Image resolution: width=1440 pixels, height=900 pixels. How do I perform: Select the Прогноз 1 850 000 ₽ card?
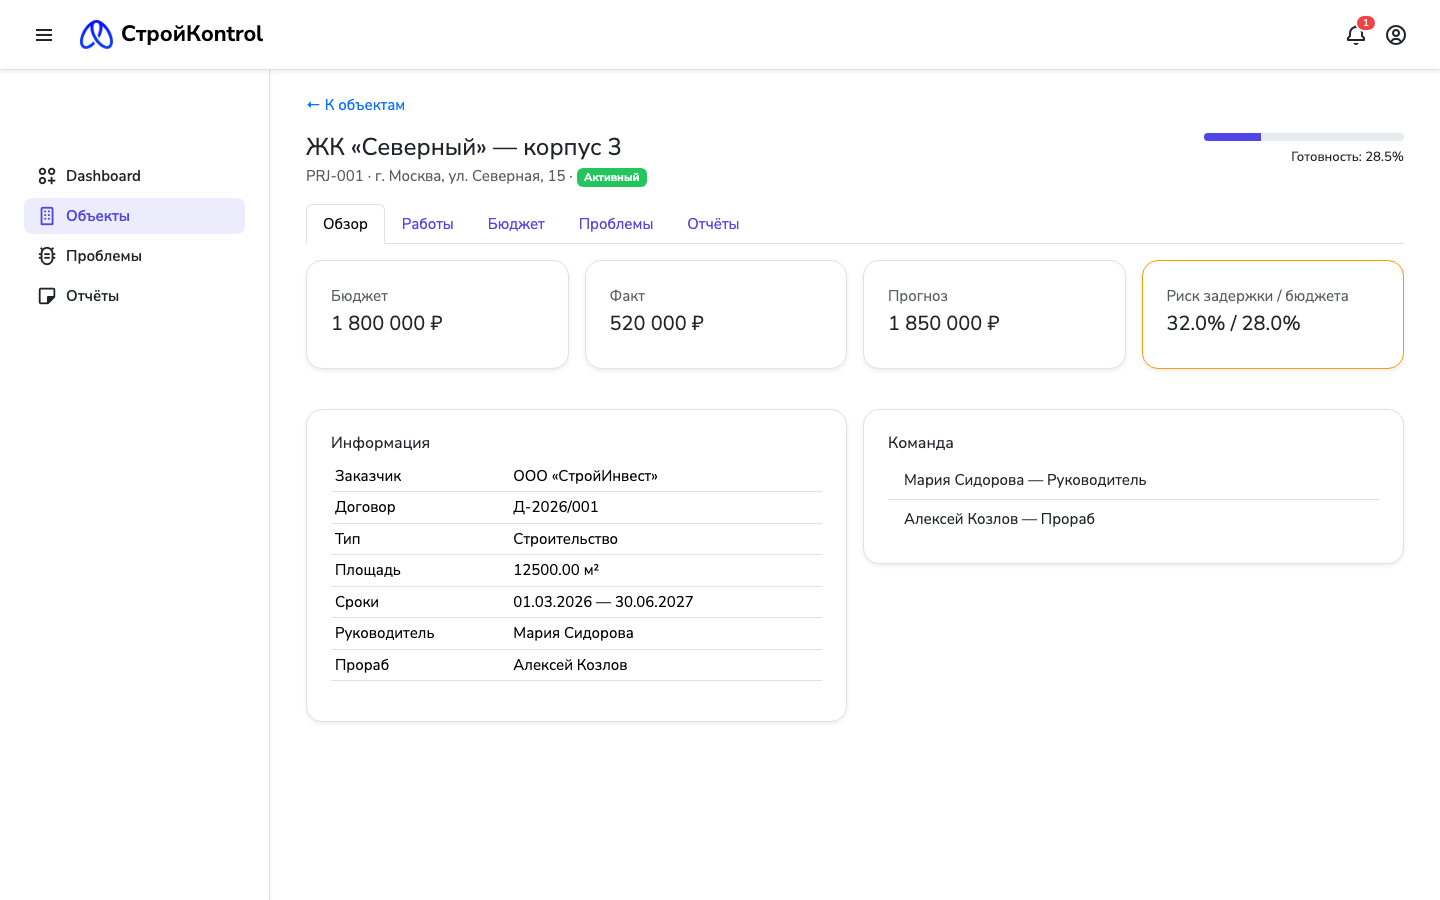coord(994,314)
